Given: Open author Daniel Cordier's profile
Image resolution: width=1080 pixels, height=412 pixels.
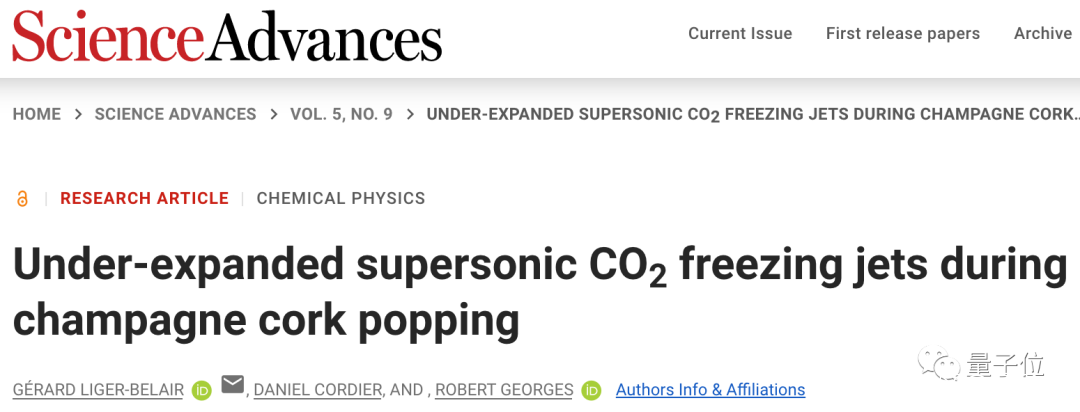Looking at the screenshot, I should pyautogui.click(x=318, y=390).
